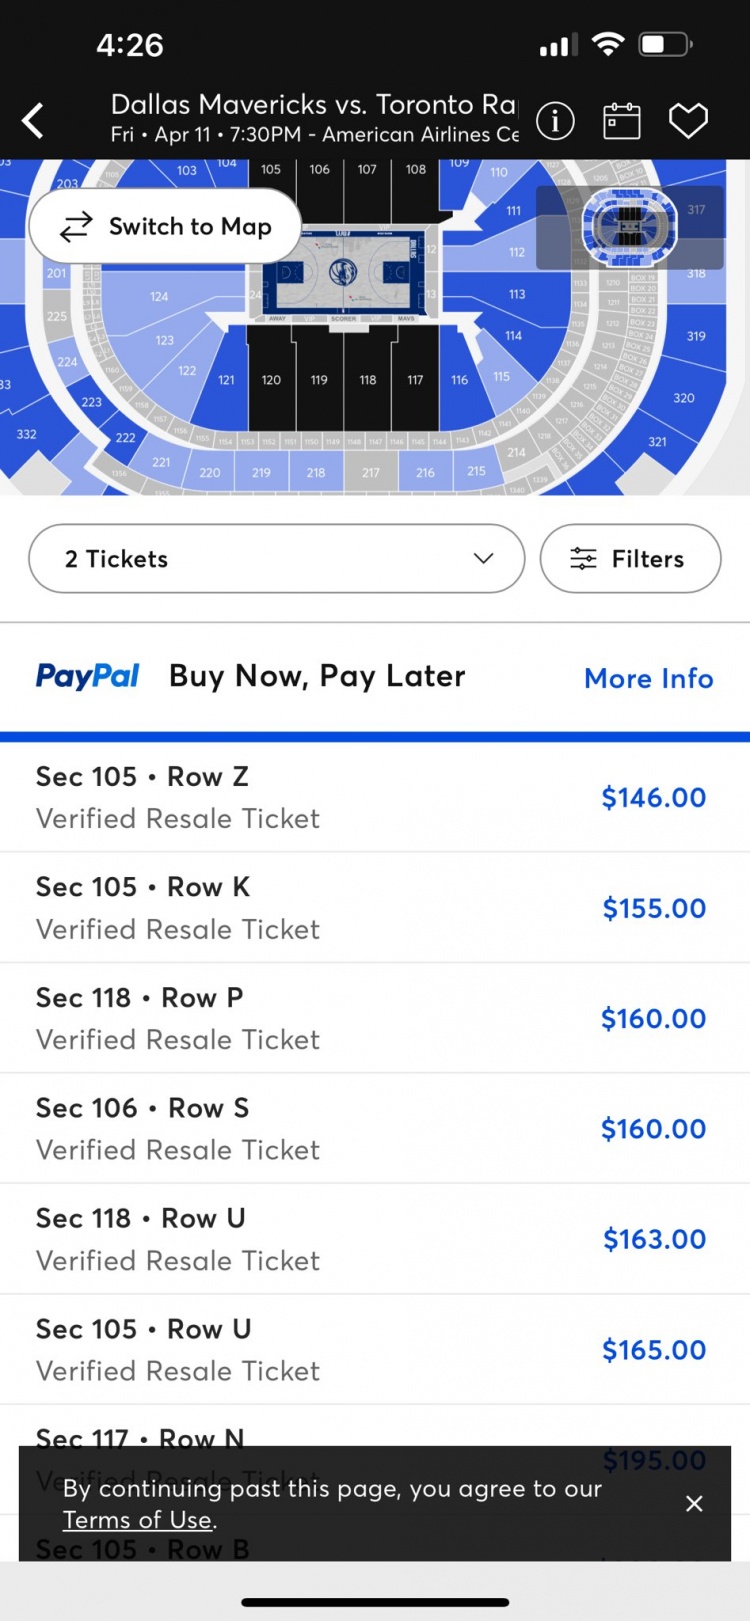Tap the PayPal logo
This screenshot has height=1621, width=750.
(88, 677)
